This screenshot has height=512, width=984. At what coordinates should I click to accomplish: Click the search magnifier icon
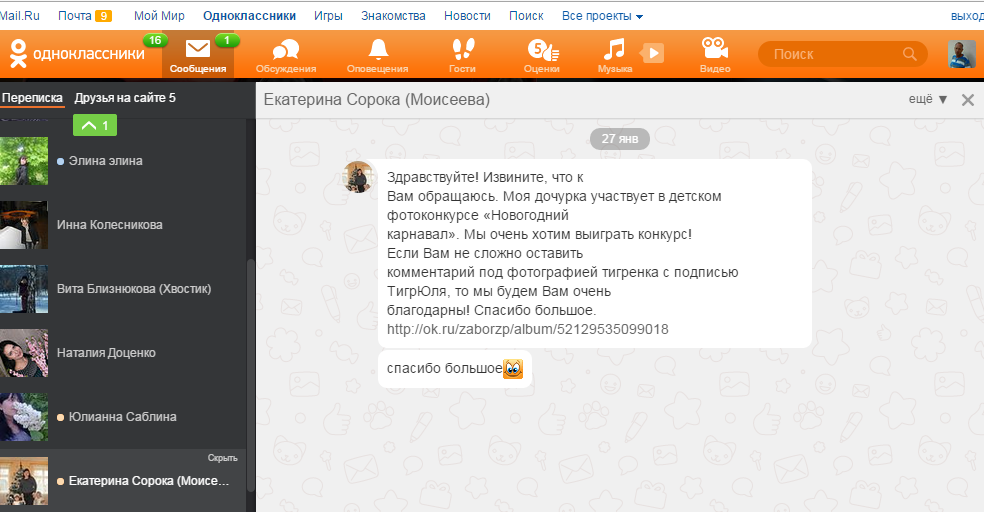click(x=909, y=54)
